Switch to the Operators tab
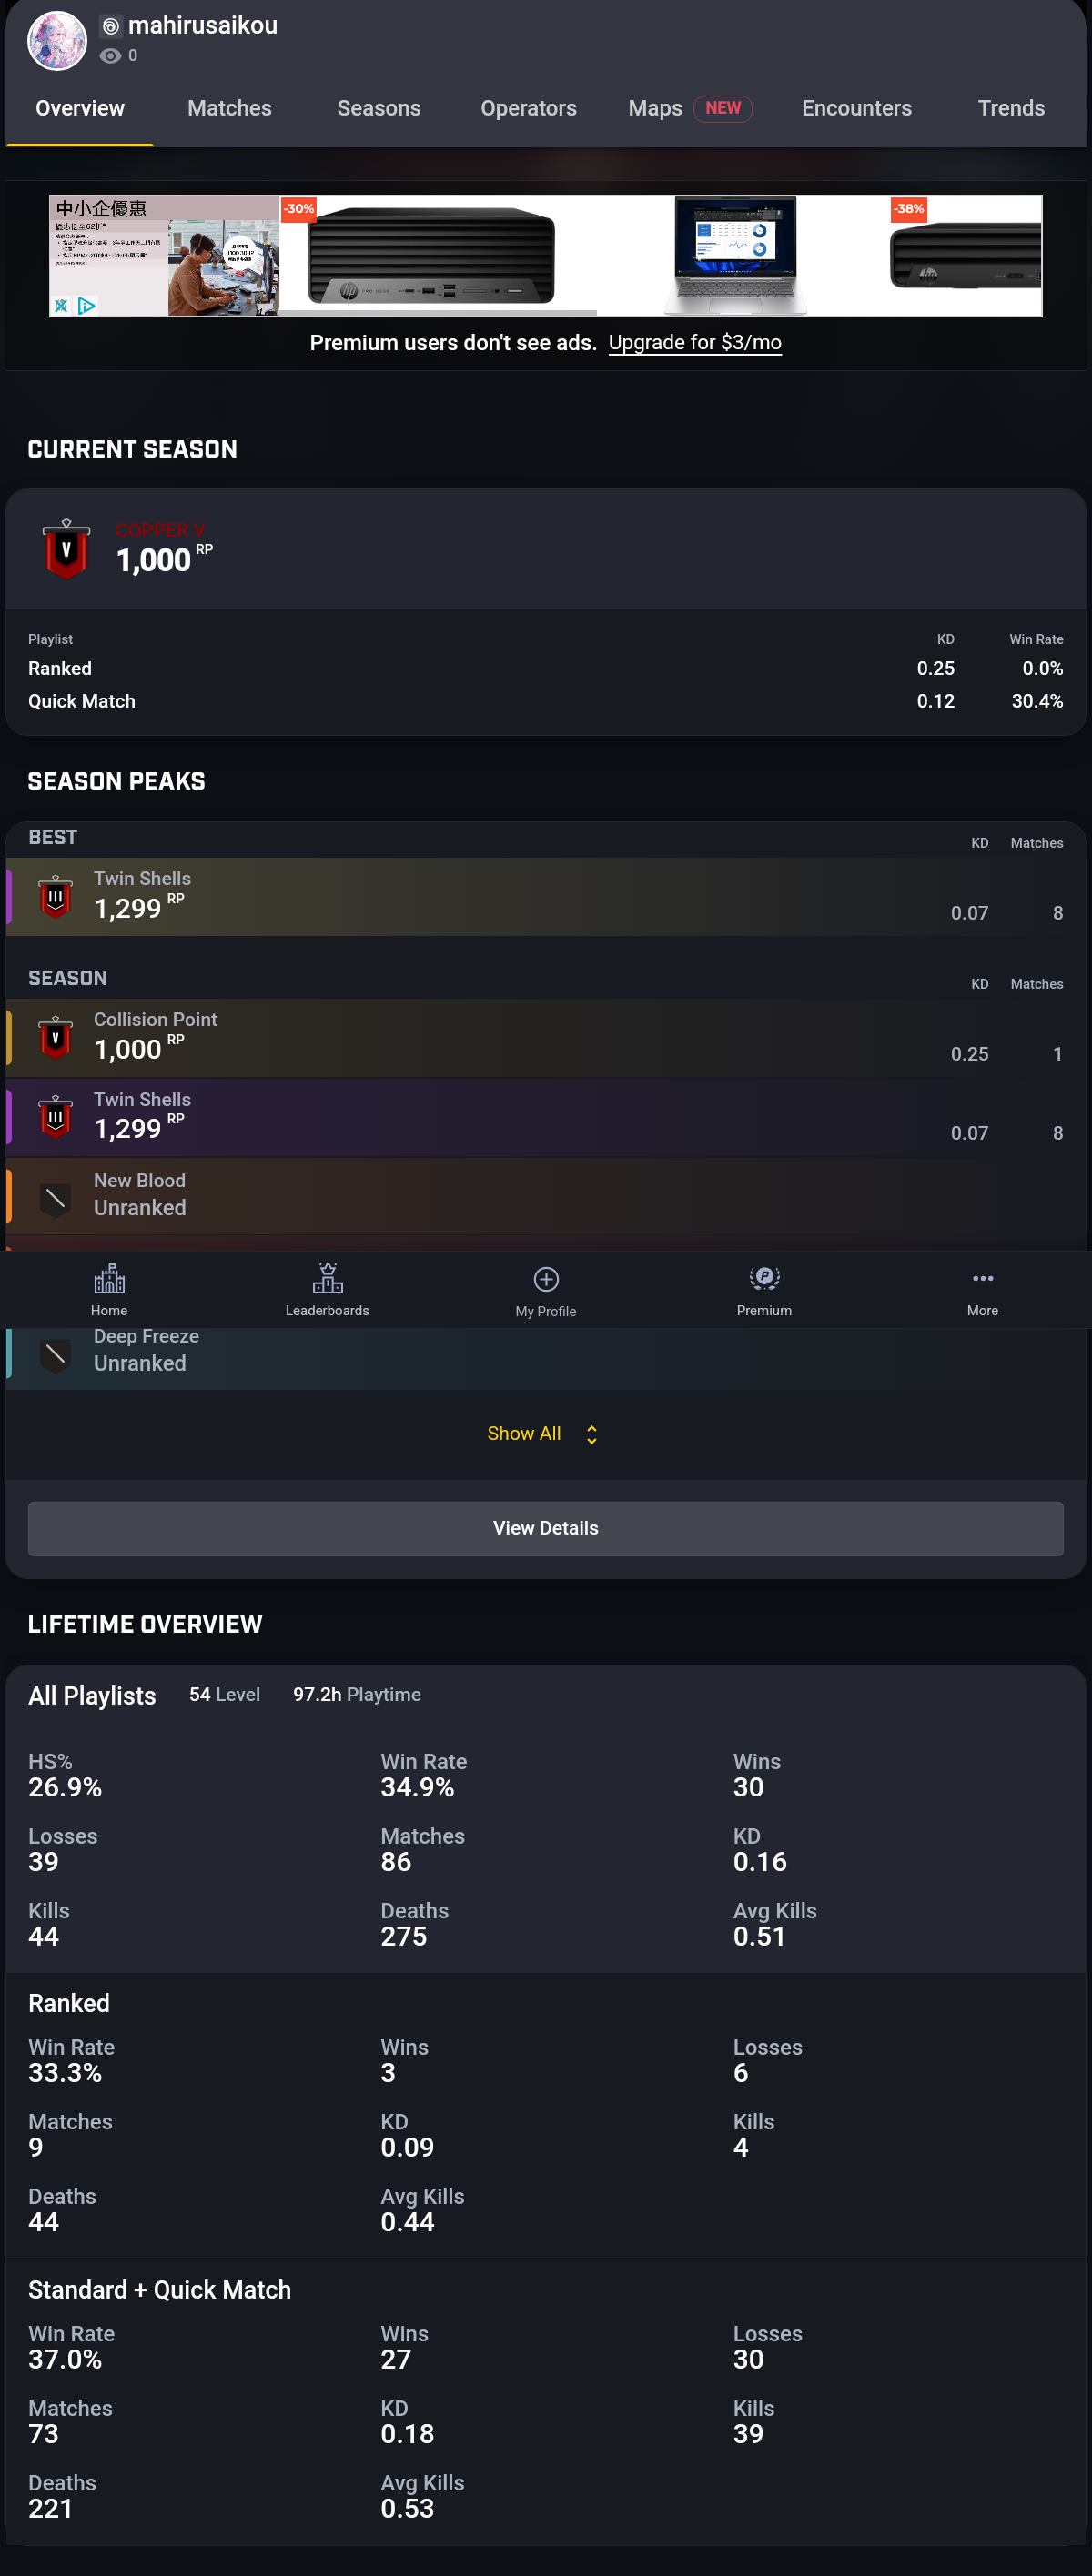Image resolution: width=1092 pixels, height=2576 pixels. pyautogui.click(x=529, y=108)
